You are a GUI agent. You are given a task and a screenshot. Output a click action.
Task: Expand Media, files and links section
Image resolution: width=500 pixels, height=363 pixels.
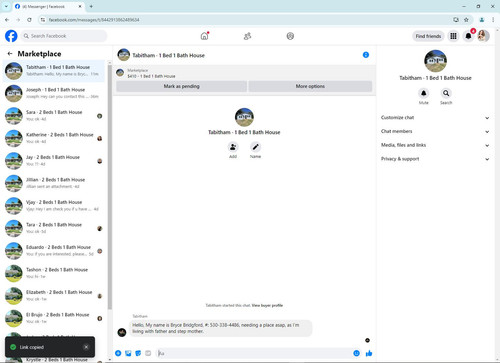pyautogui.click(x=435, y=145)
